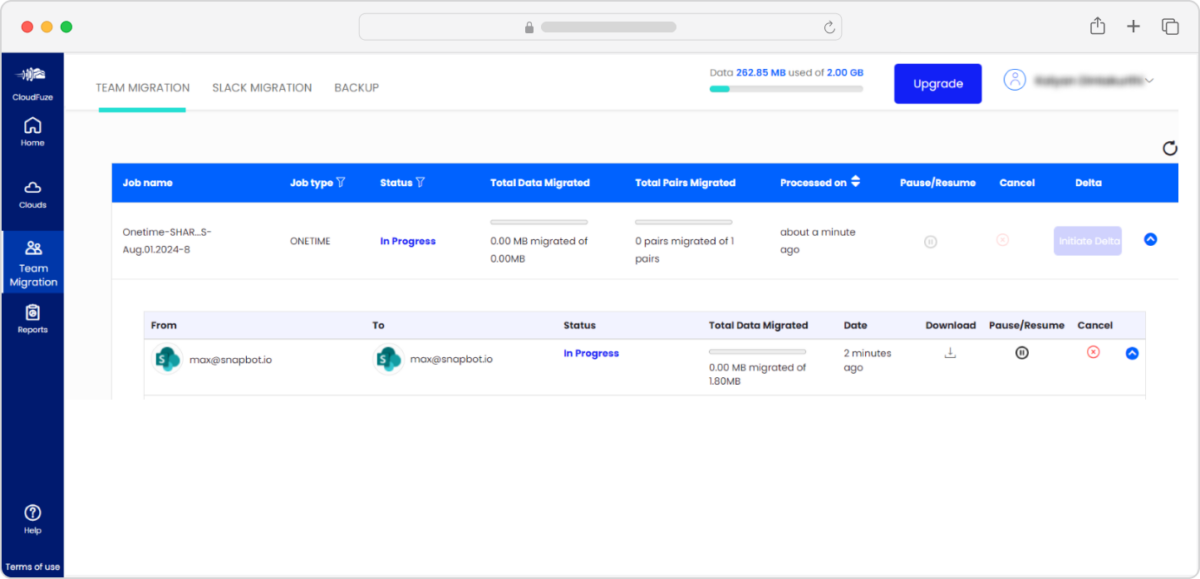Download the migration report for max@snapbot.io
Screen dimensions: 1200x579
(x=950, y=352)
